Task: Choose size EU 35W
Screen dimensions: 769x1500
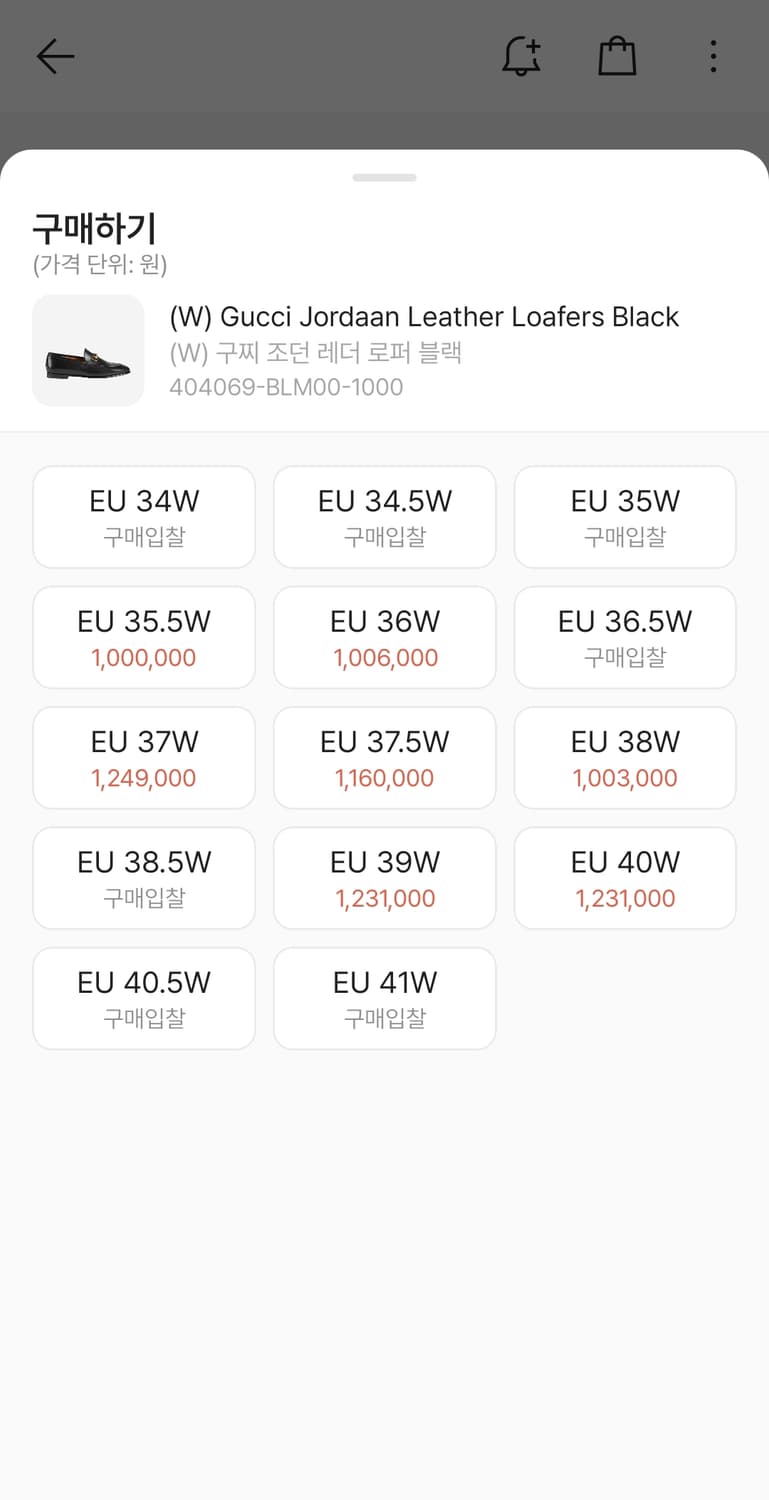Action: click(625, 517)
